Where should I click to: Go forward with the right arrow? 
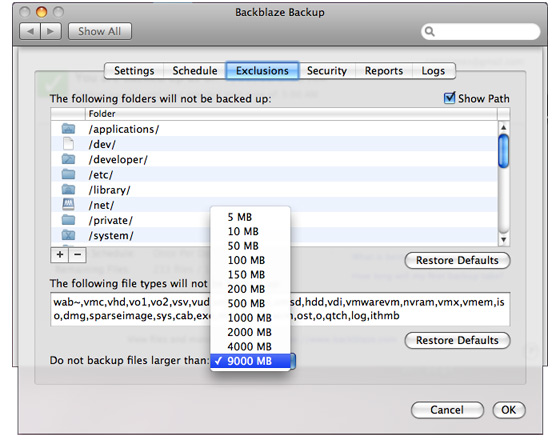(51, 31)
